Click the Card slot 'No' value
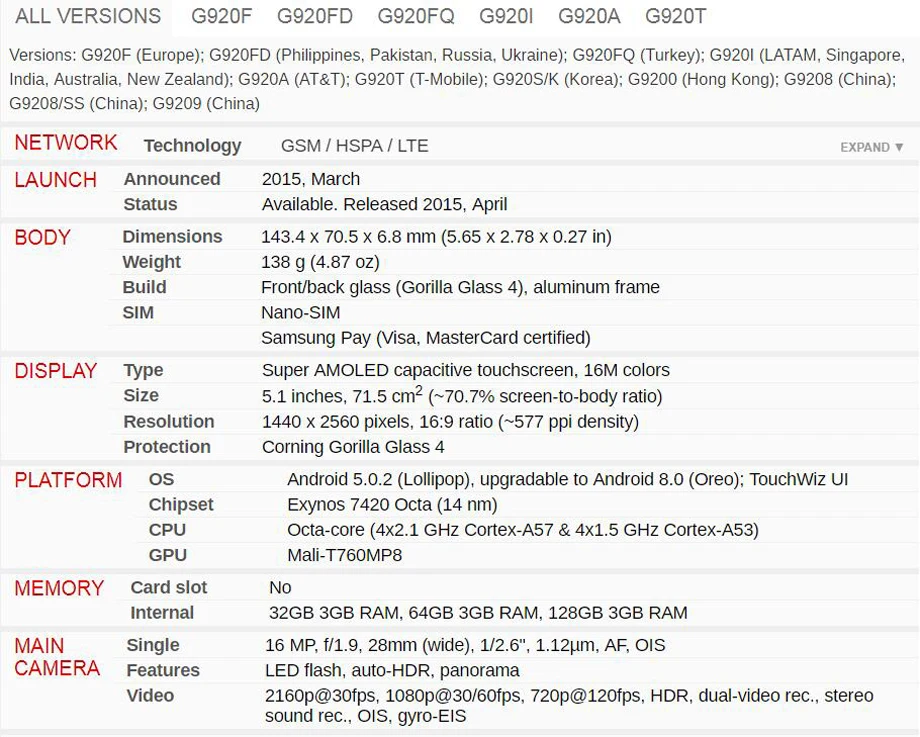Image resolution: width=920 pixels, height=737 pixels. point(280,587)
